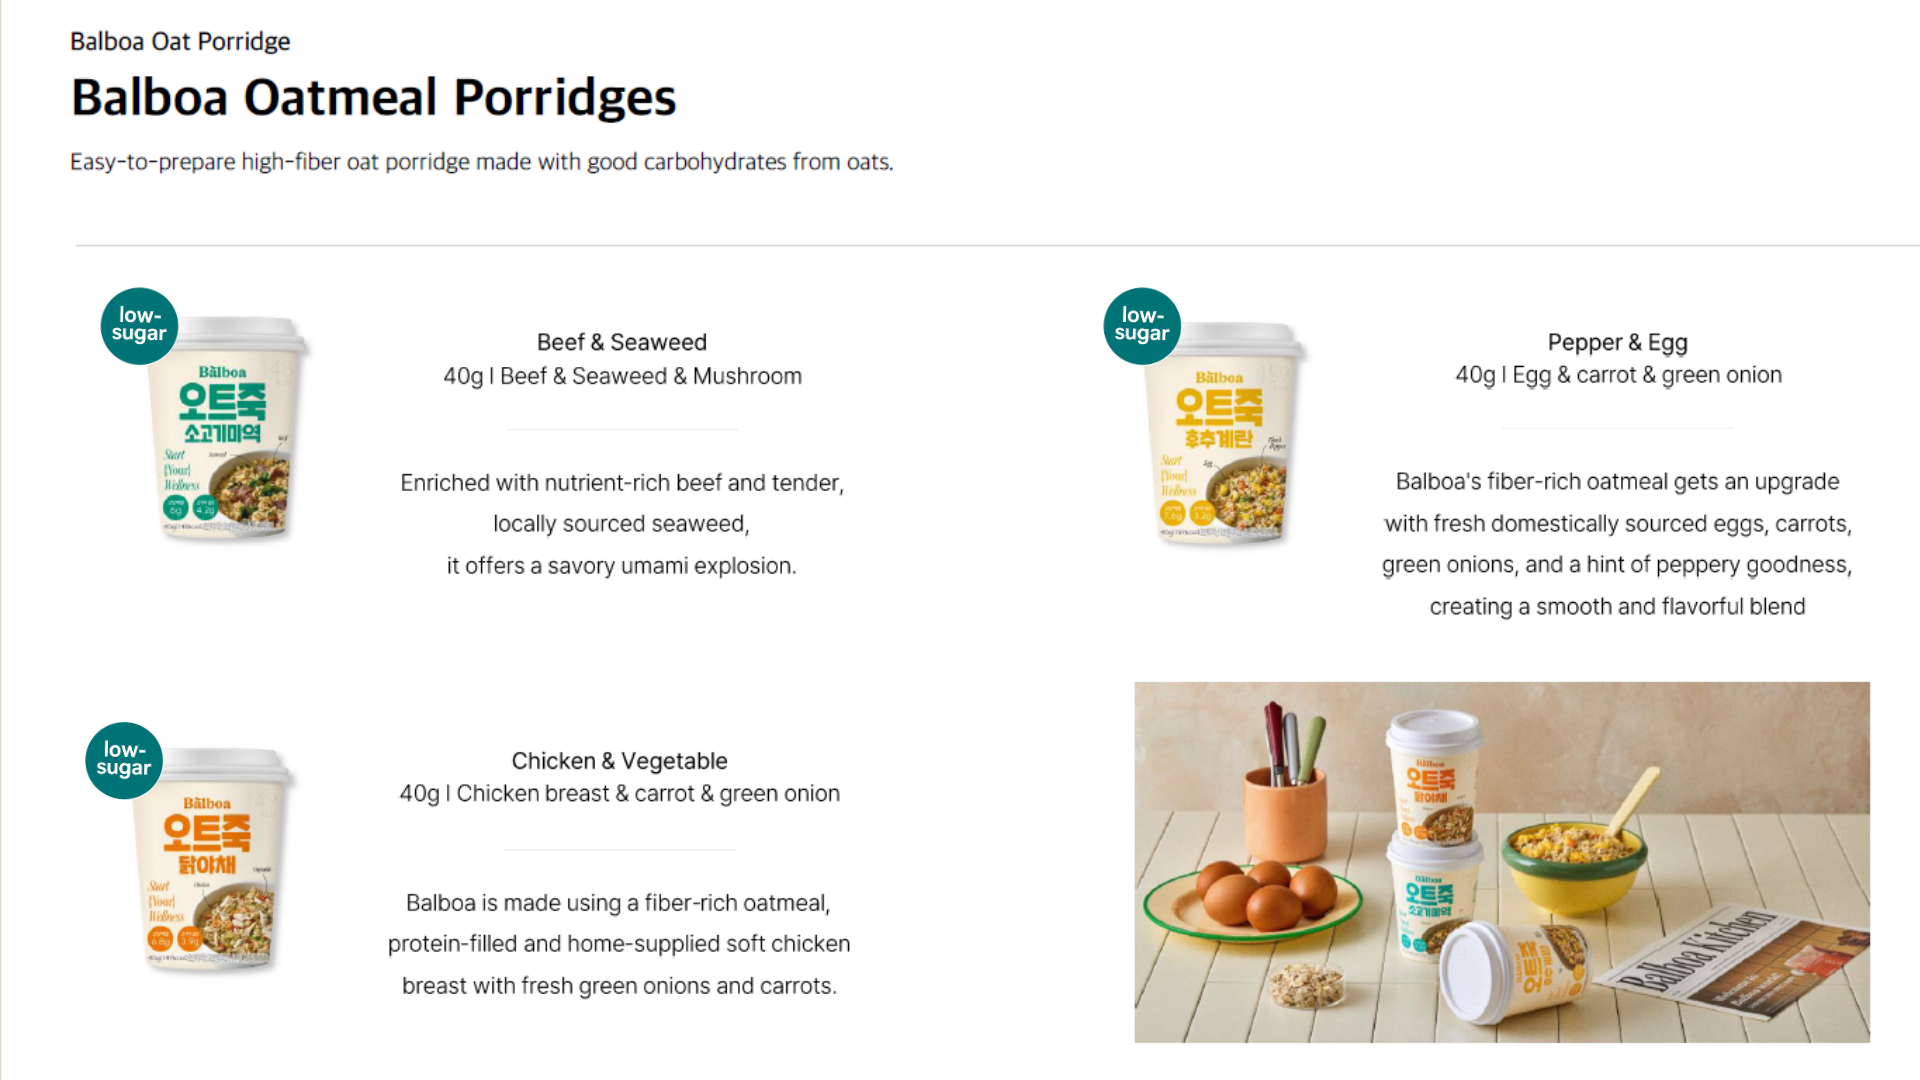
Task: Click the Pepper & Egg low-sugar badge
Action: coord(1142,326)
